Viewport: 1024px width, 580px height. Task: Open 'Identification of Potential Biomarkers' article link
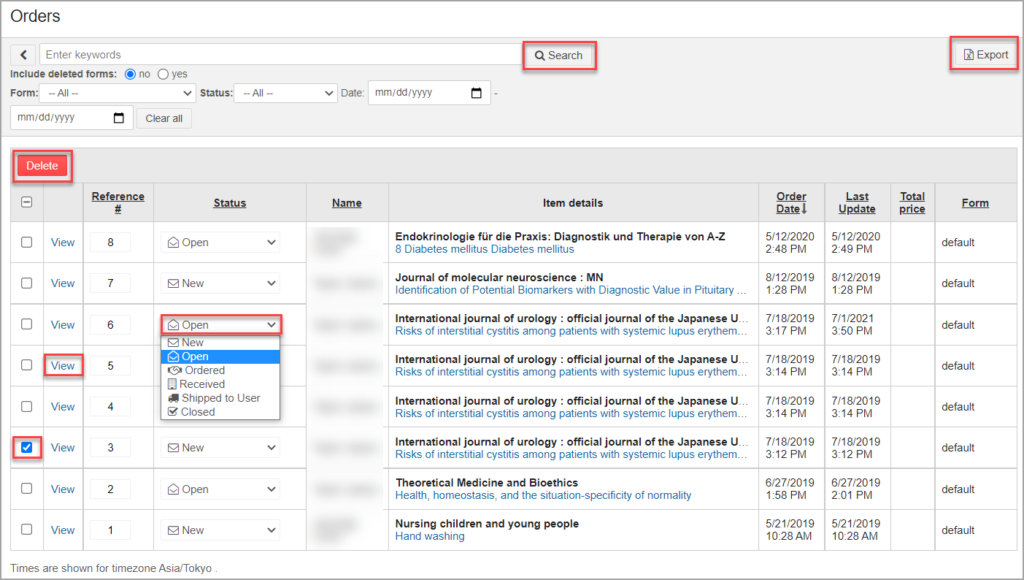coord(570,290)
